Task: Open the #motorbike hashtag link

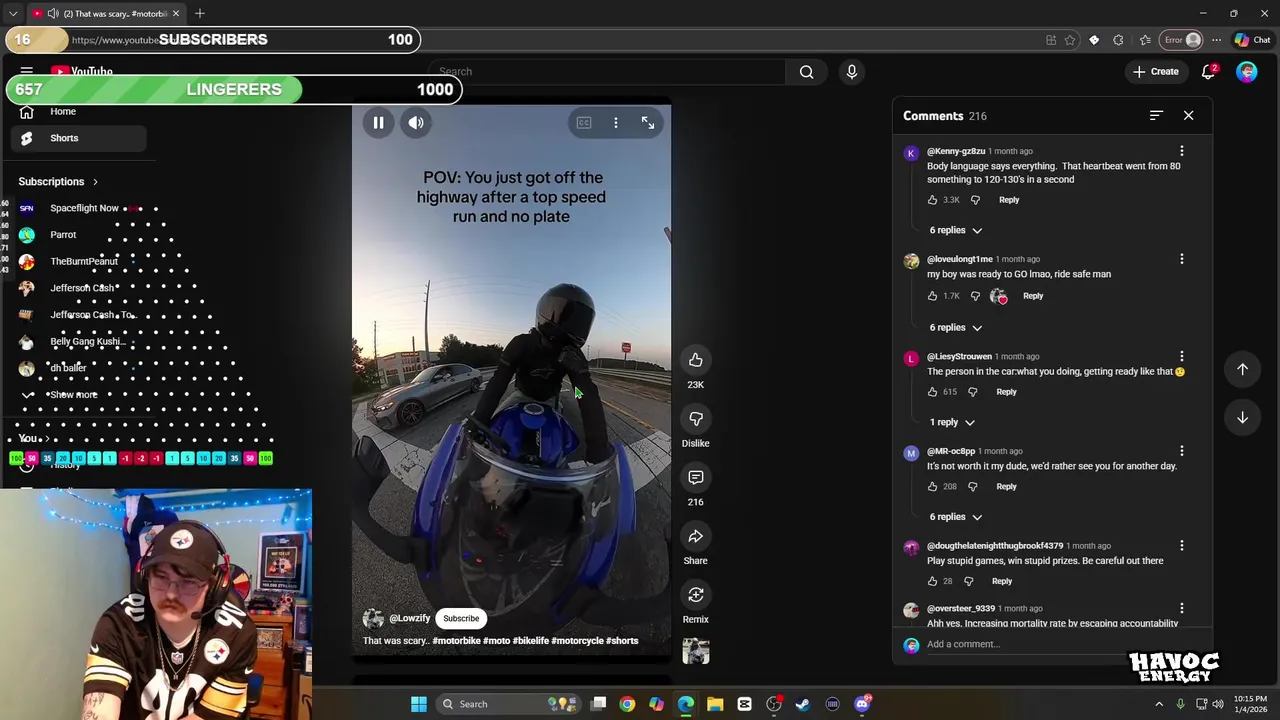Action: (456, 641)
